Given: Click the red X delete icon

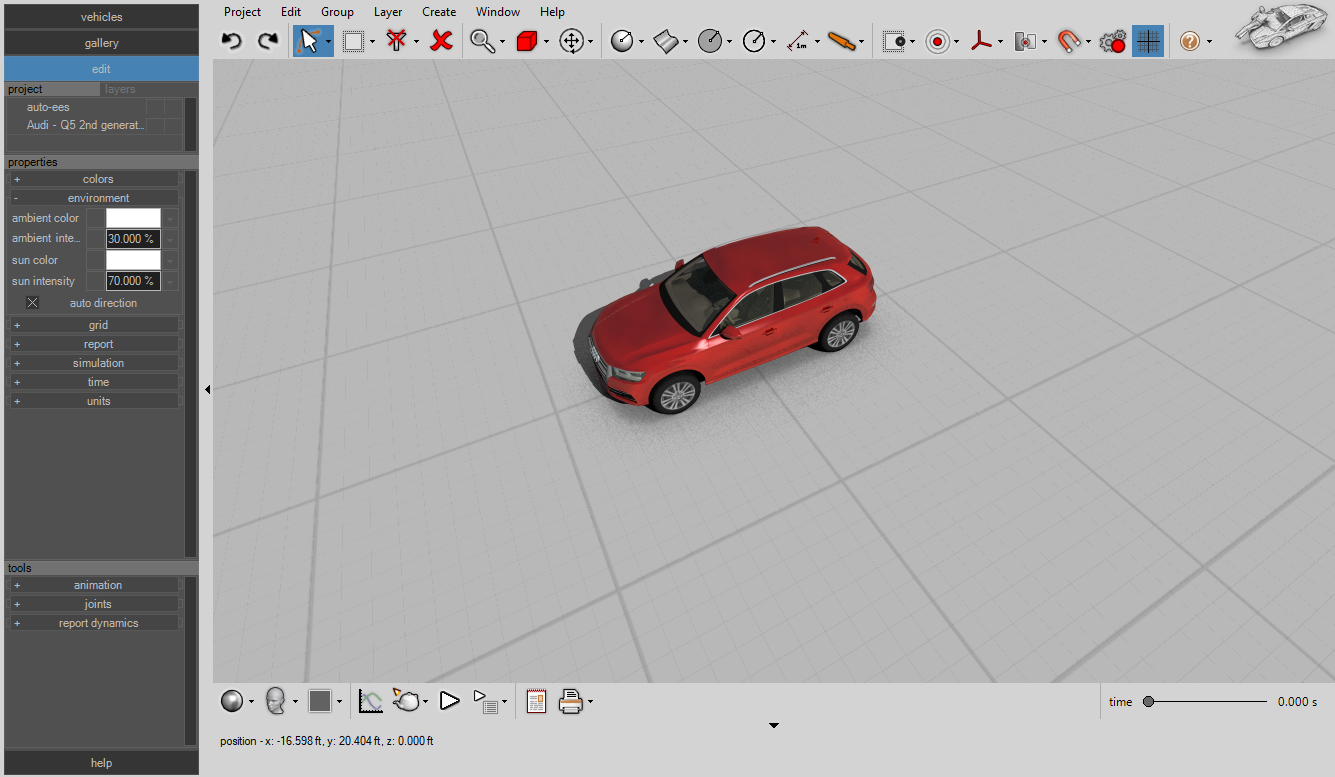Looking at the screenshot, I should [x=441, y=41].
